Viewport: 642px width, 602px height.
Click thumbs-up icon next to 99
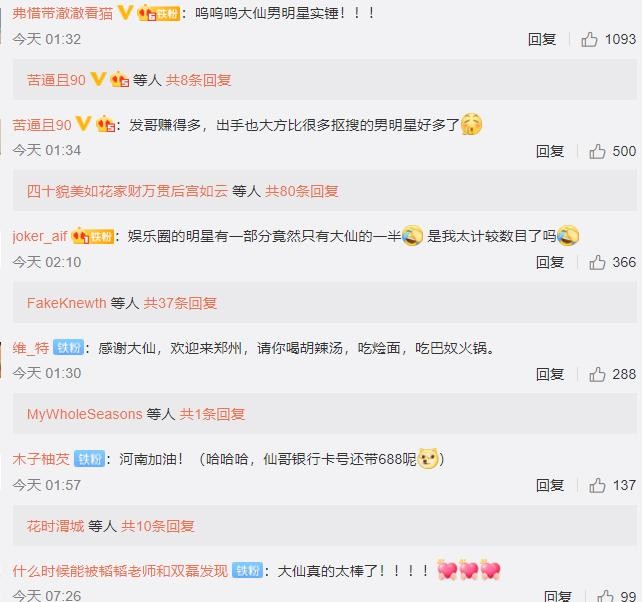[605, 596]
